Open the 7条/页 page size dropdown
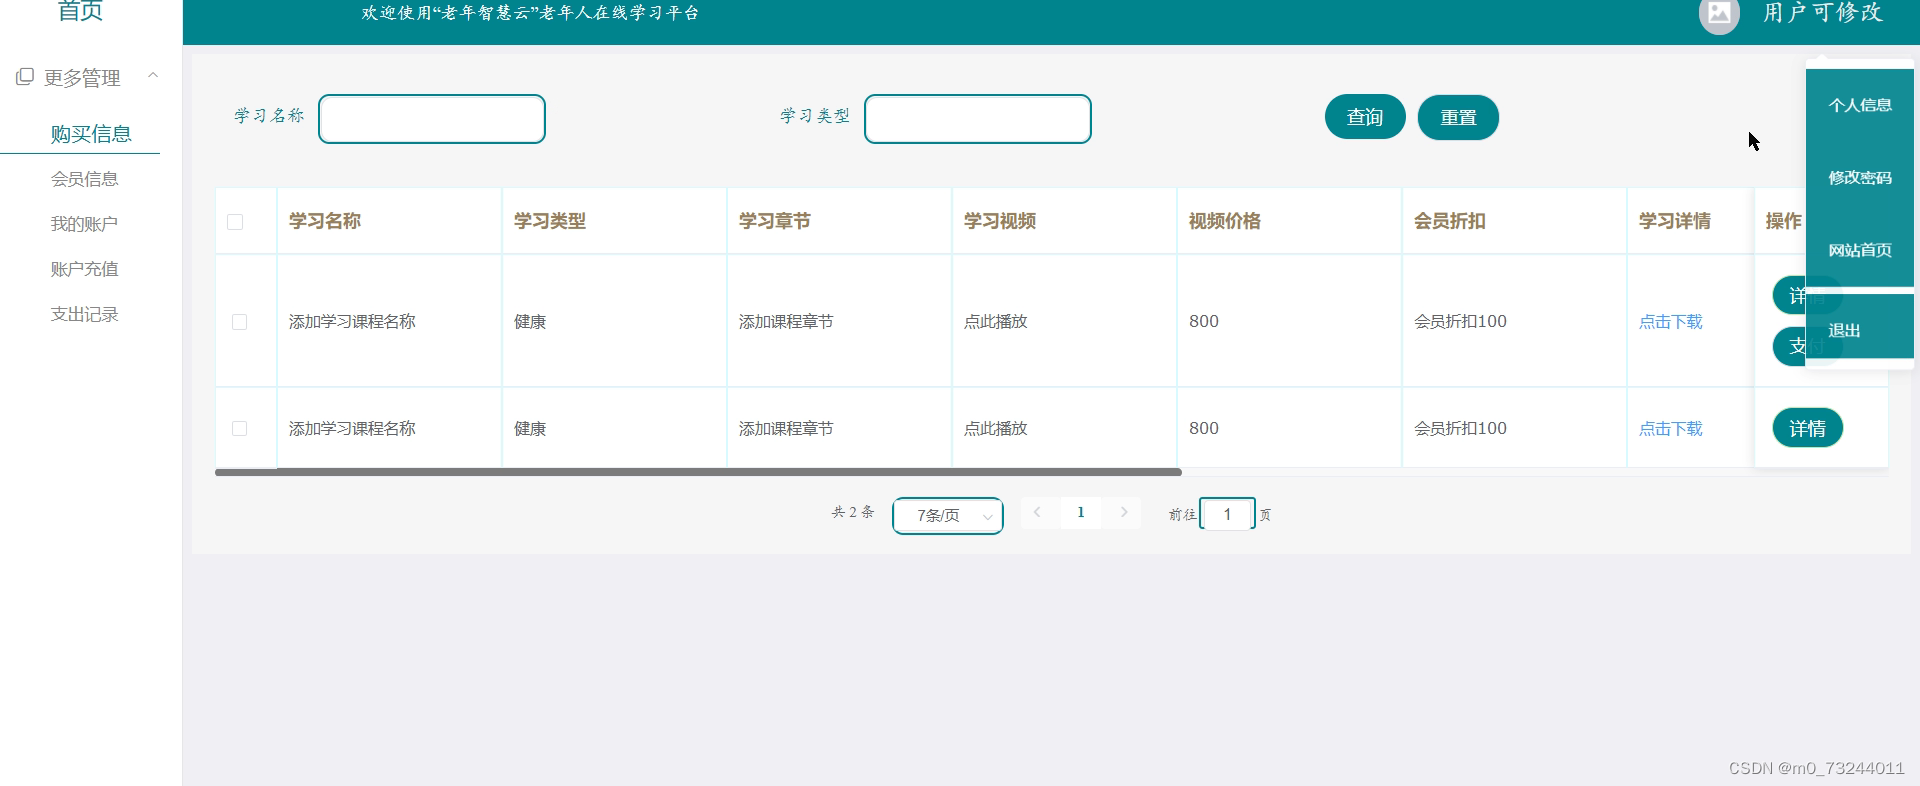Viewport: 1920px width, 786px height. 948,516
